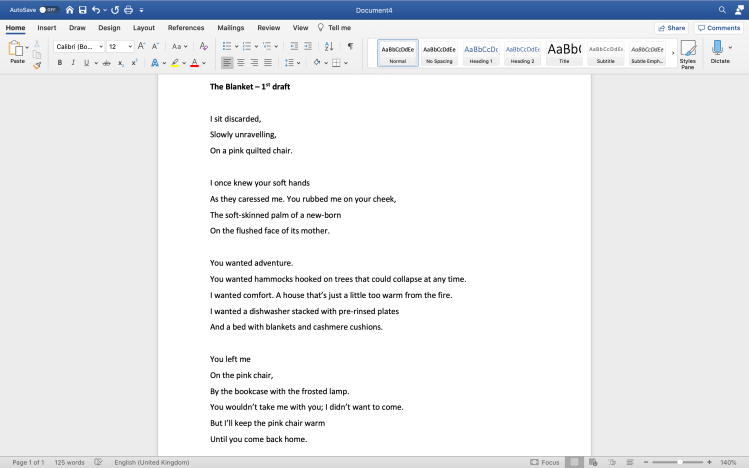This screenshot has width=749, height=468.
Task: Toggle the AutoSave switch
Action: [x=48, y=10]
